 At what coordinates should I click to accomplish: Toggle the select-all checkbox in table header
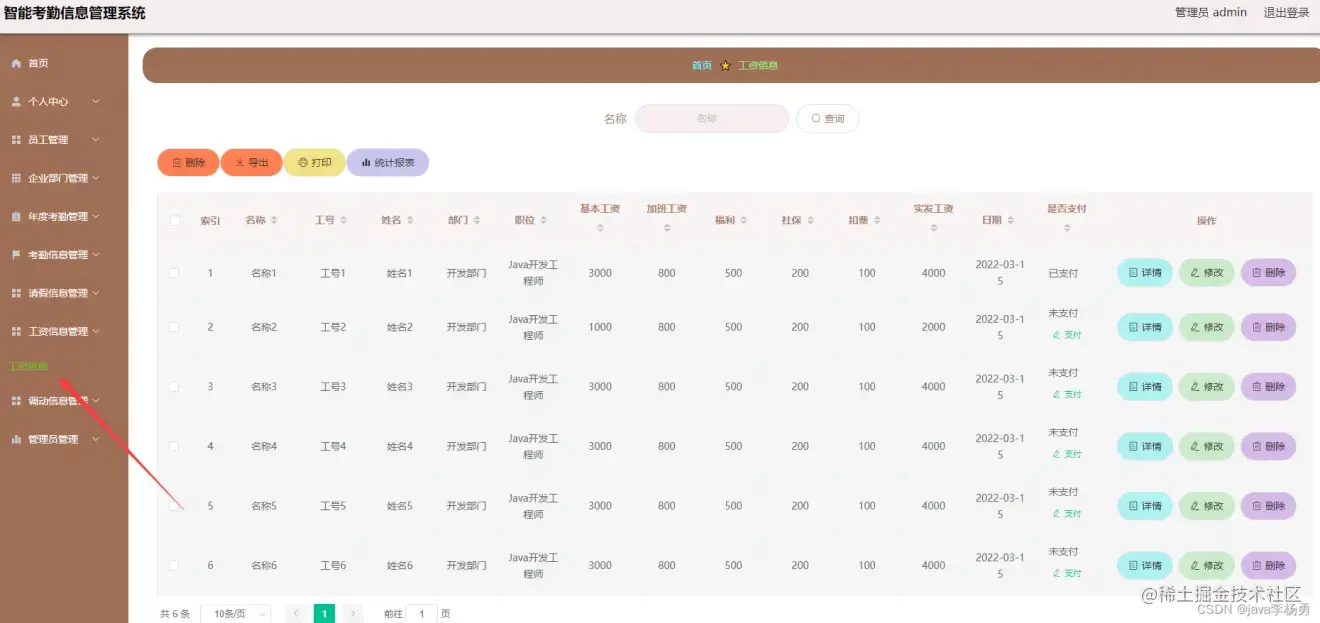tap(175, 220)
